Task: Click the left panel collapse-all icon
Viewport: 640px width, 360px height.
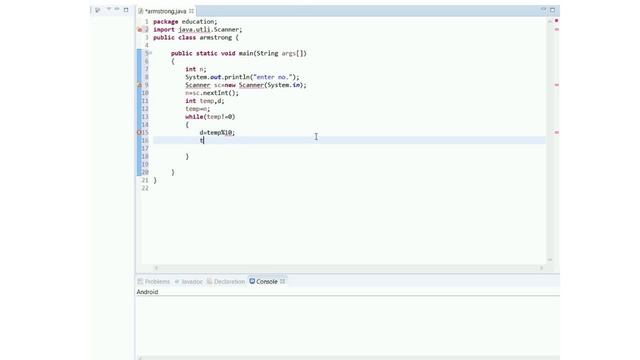Action: (x=98, y=10)
